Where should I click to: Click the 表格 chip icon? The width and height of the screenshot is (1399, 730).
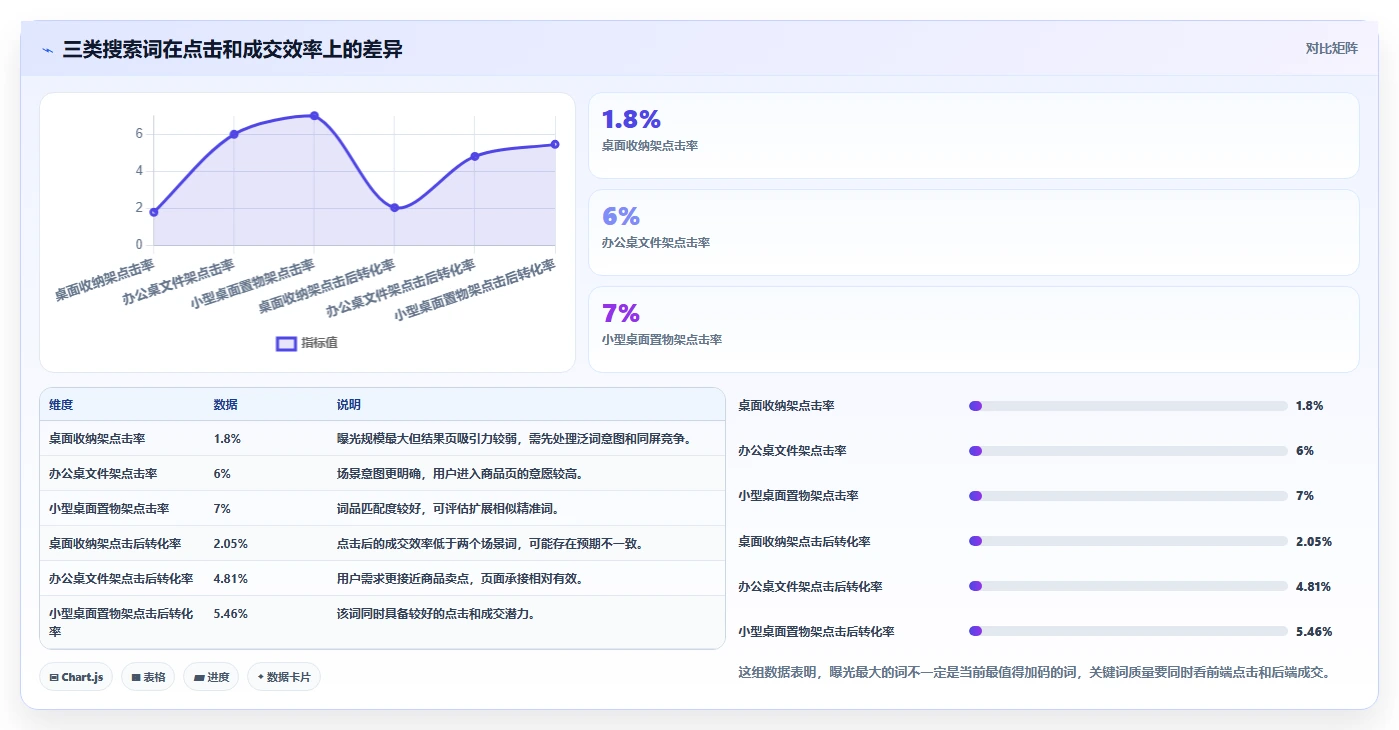pyautogui.click(x=136, y=677)
